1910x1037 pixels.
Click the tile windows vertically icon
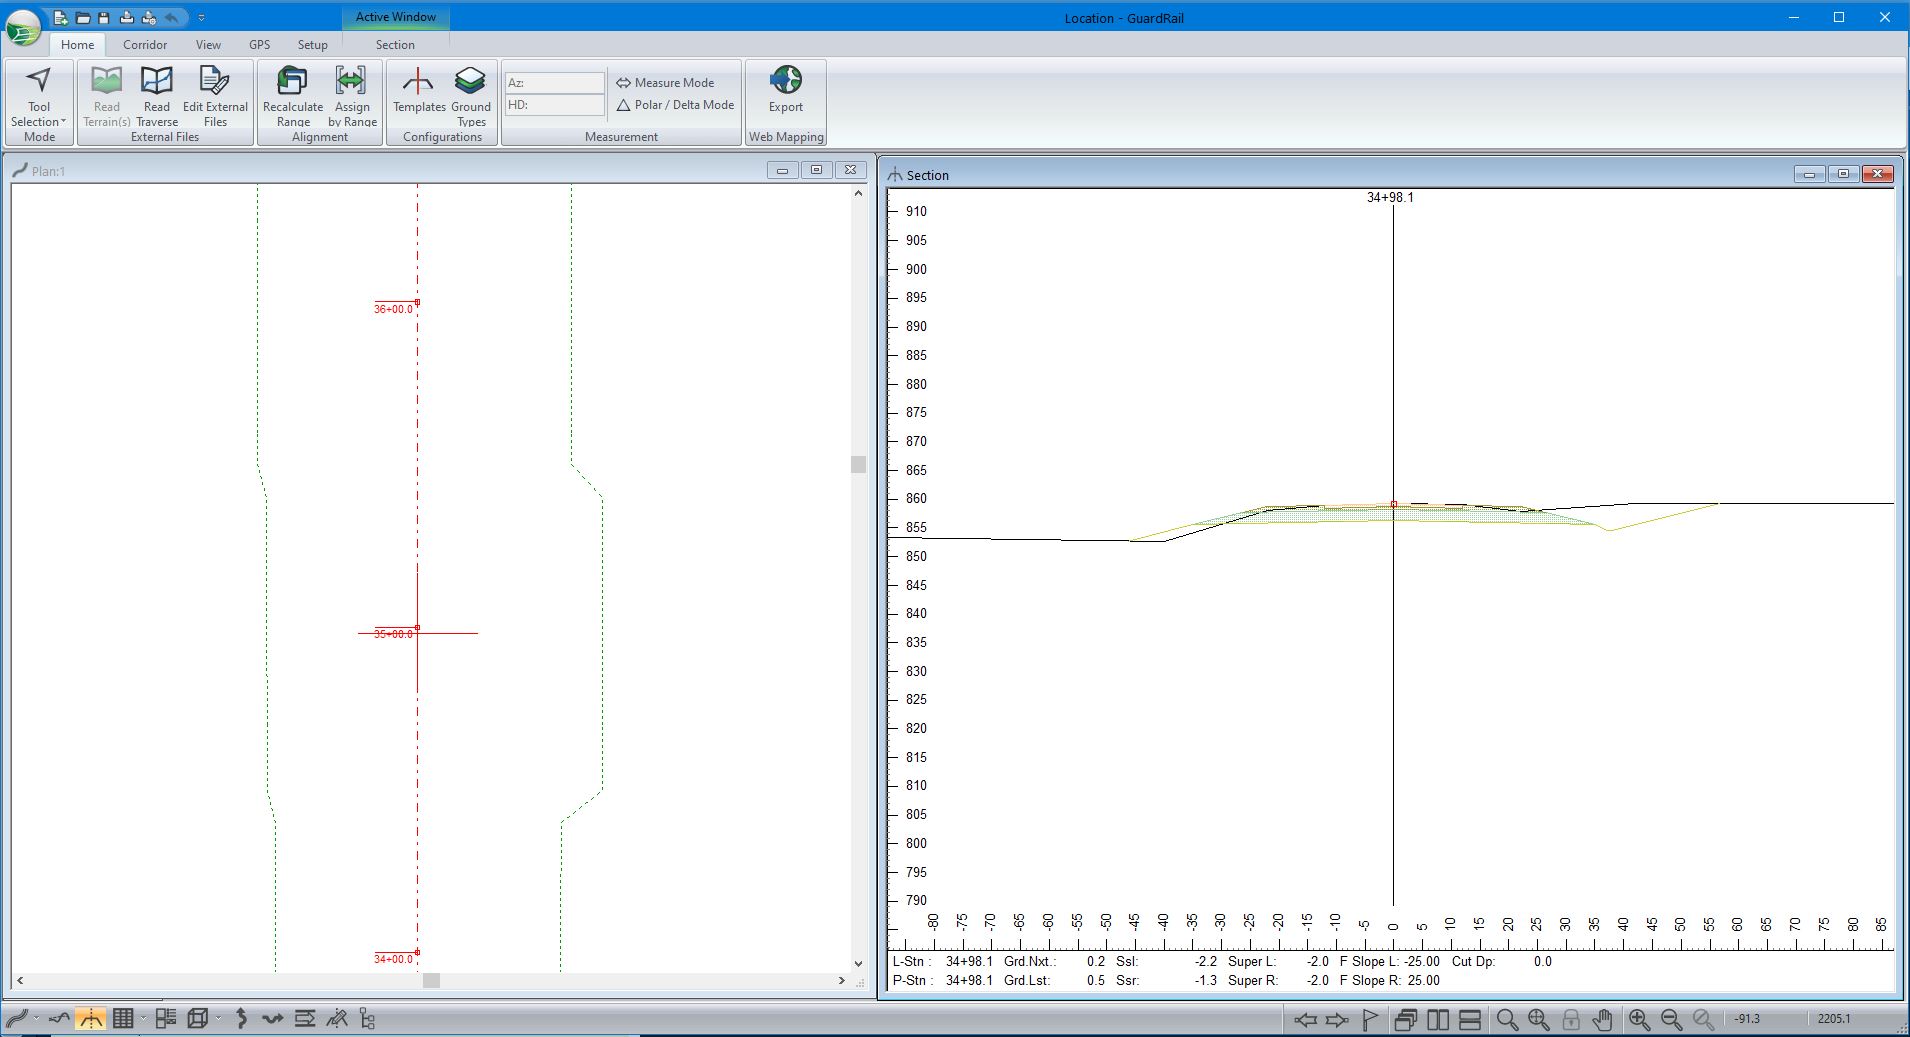click(1438, 1020)
